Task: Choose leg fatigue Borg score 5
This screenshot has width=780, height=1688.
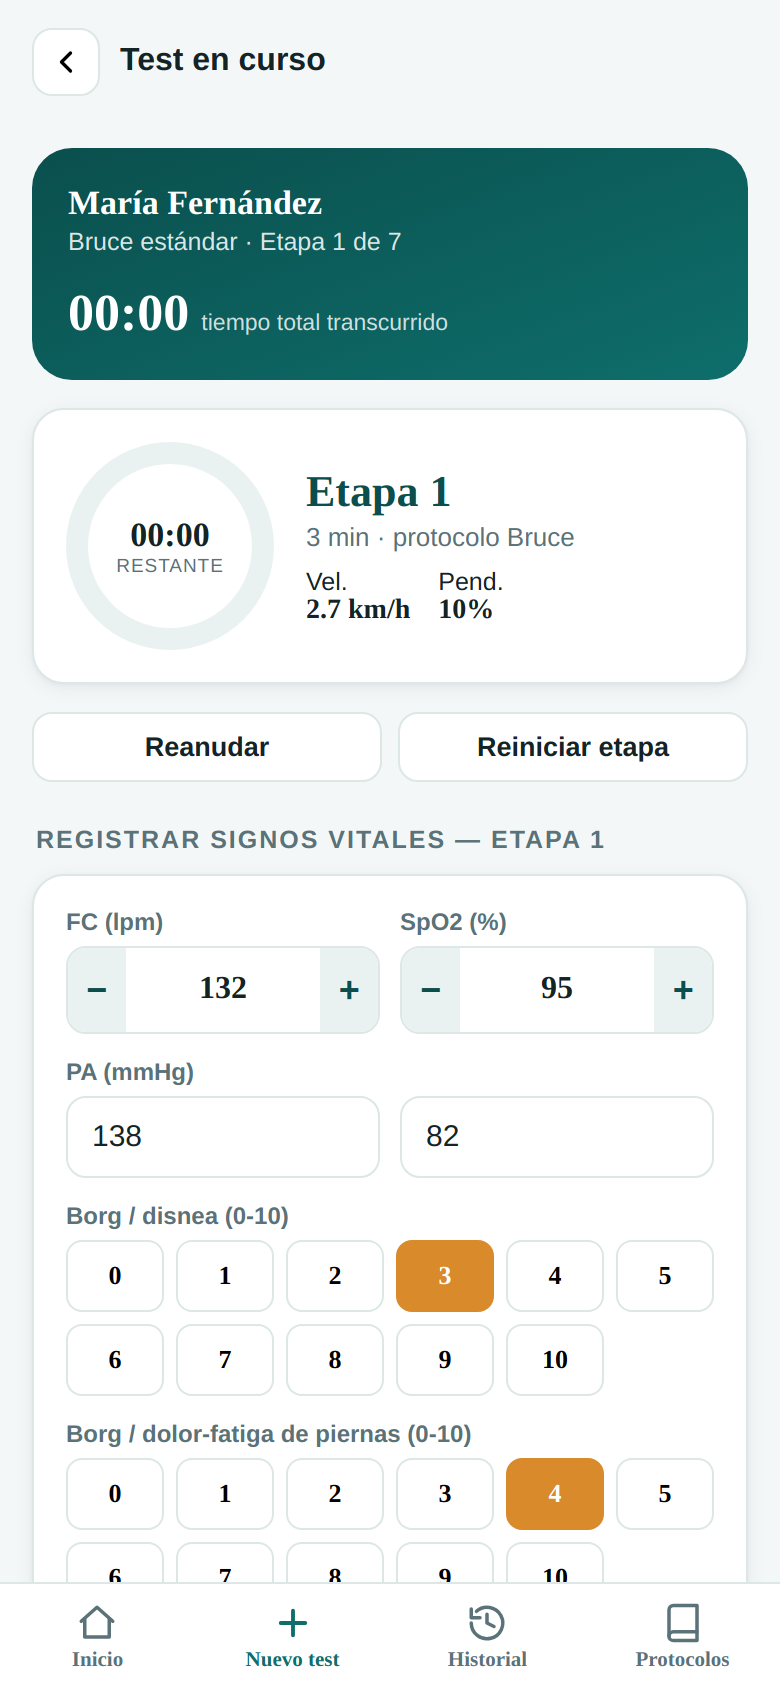Action: coord(665,1494)
